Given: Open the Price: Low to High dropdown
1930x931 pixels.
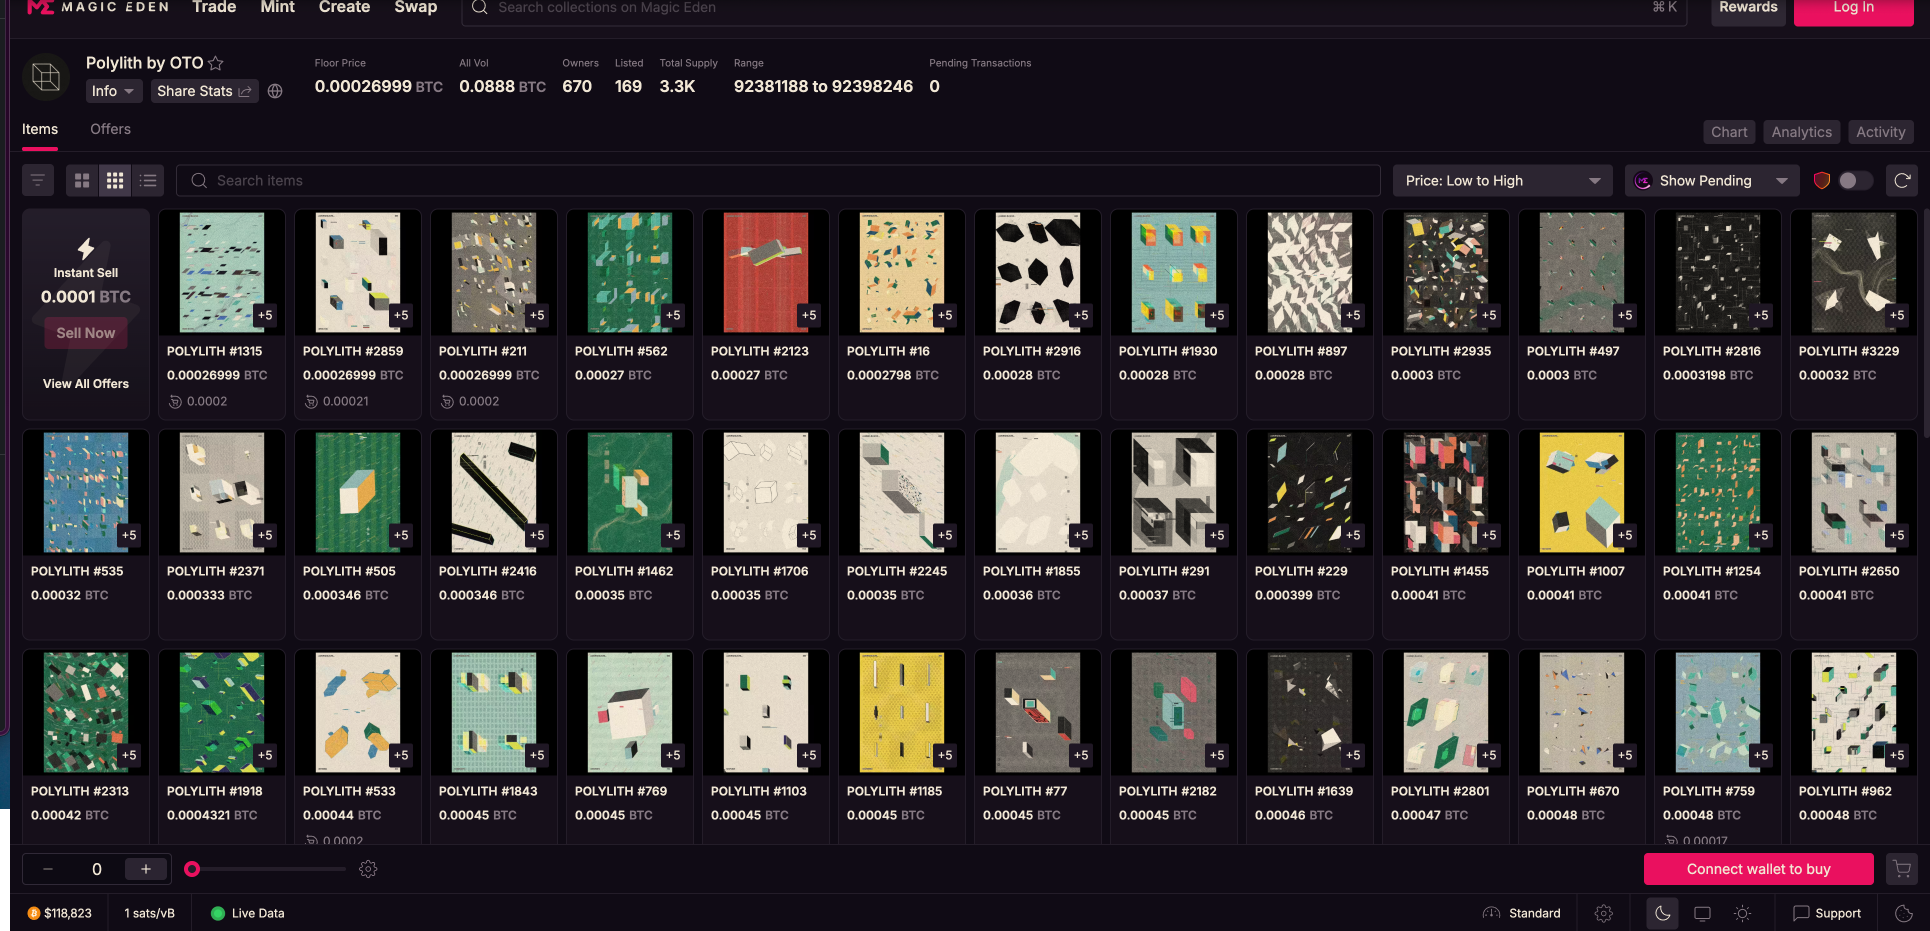Looking at the screenshot, I should click(x=1501, y=180).
